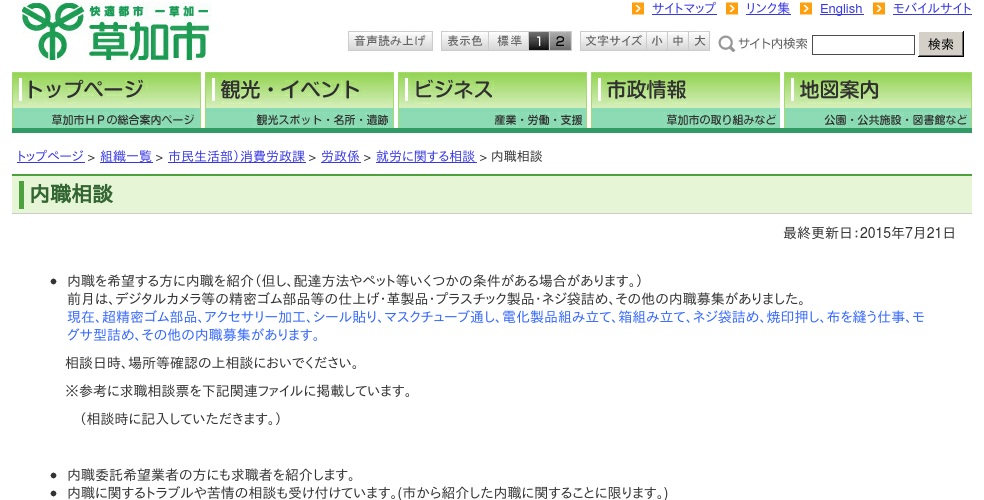
Task: Click the orange arrow icon before サイトマップ
Action: (638, 9)
